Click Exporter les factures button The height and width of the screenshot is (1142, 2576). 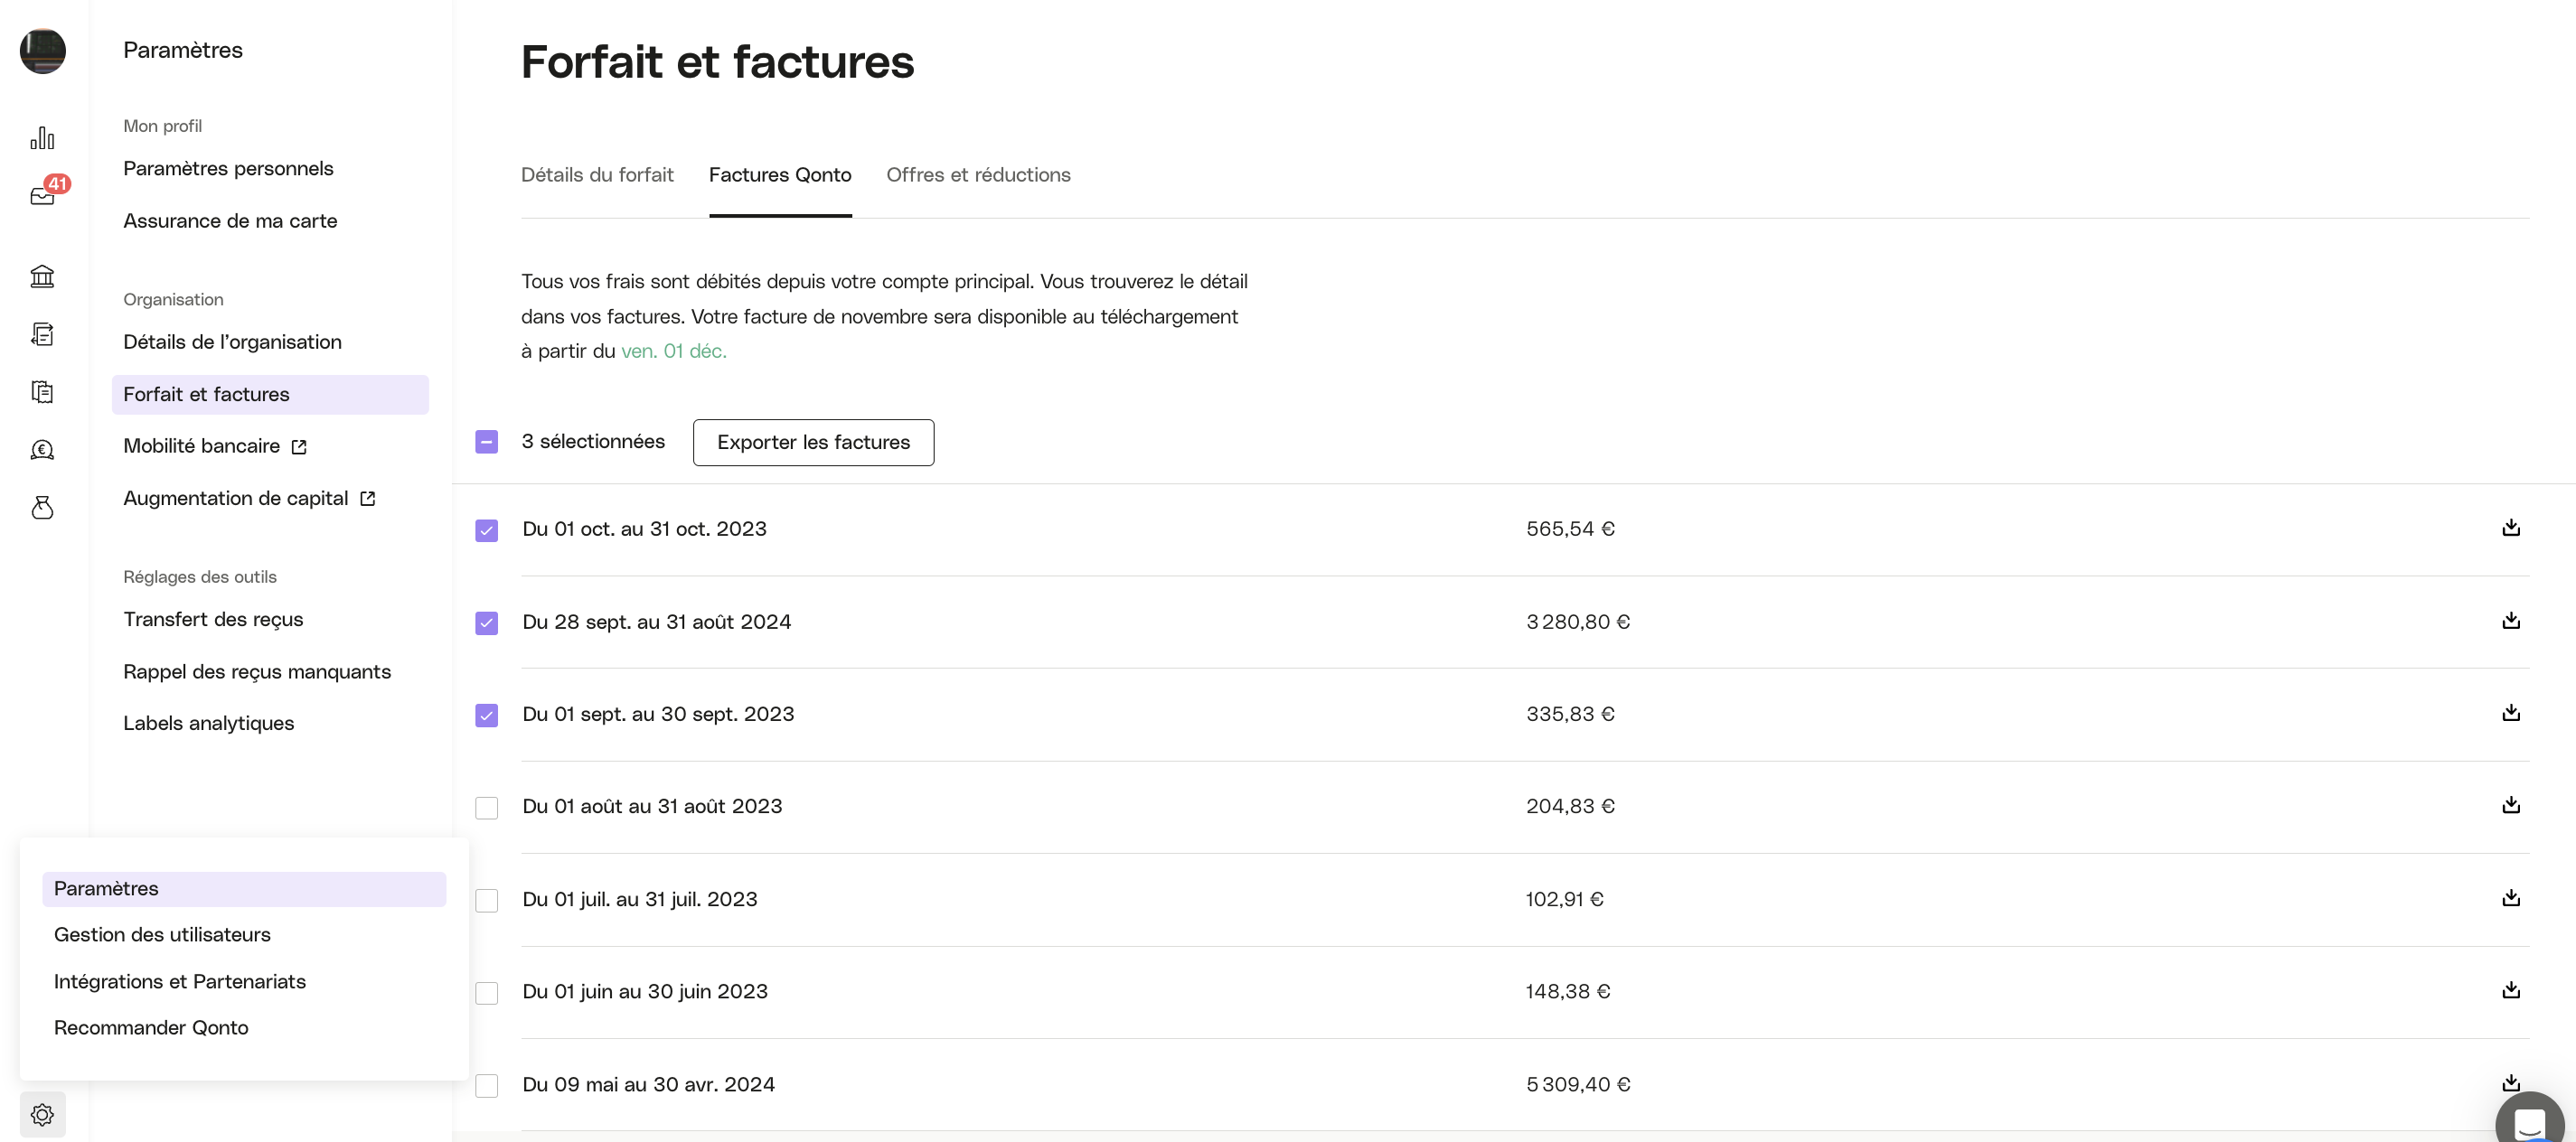pyautogui.click(x=813, y=442)
